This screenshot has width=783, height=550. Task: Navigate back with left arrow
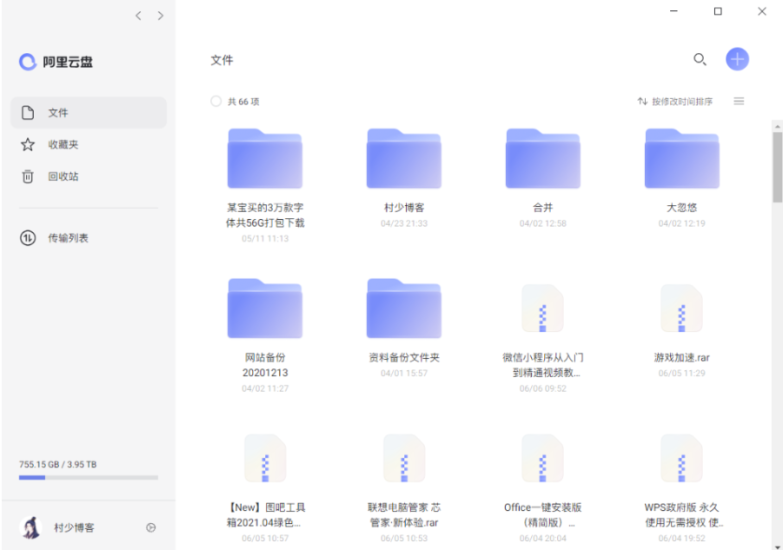click(x=138, y=15)
